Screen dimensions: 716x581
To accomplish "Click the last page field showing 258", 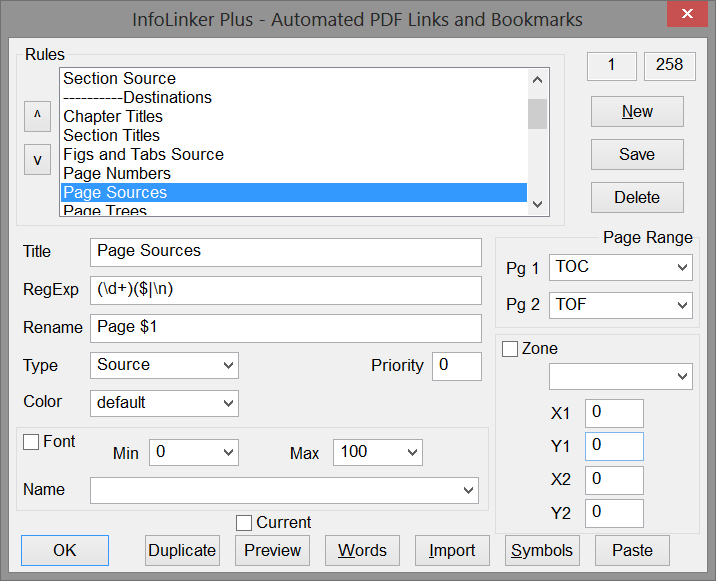I will pos(669,66).
